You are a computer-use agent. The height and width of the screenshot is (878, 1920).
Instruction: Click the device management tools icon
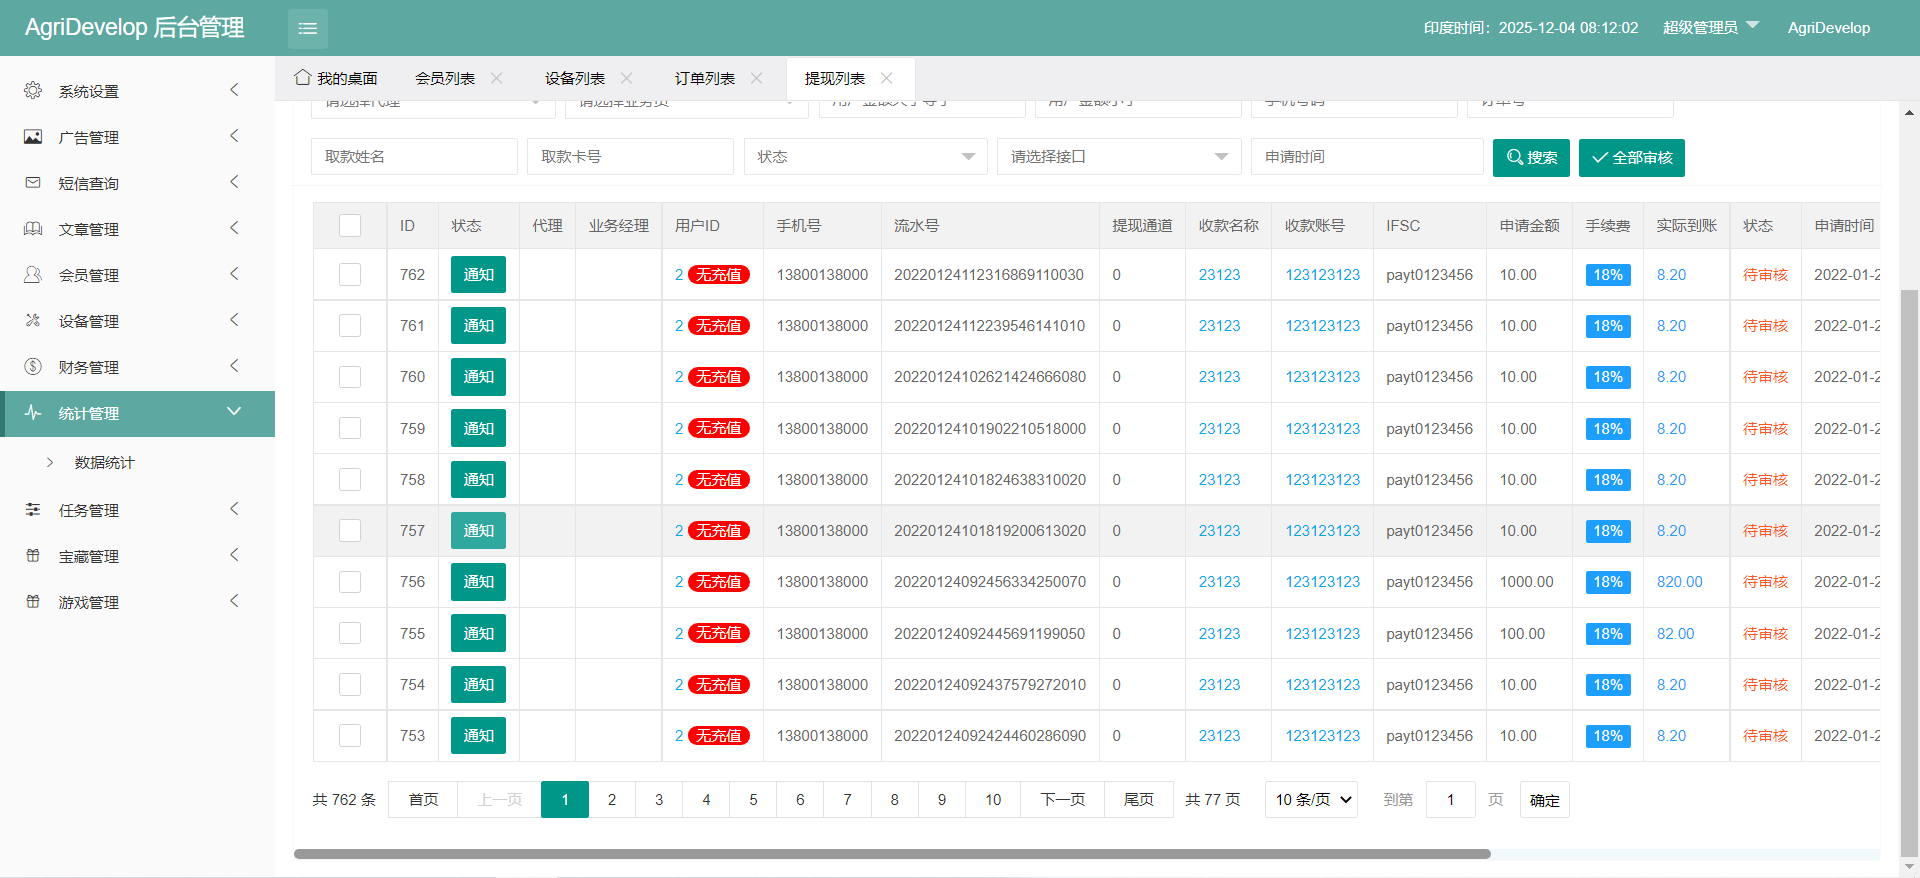33,321
